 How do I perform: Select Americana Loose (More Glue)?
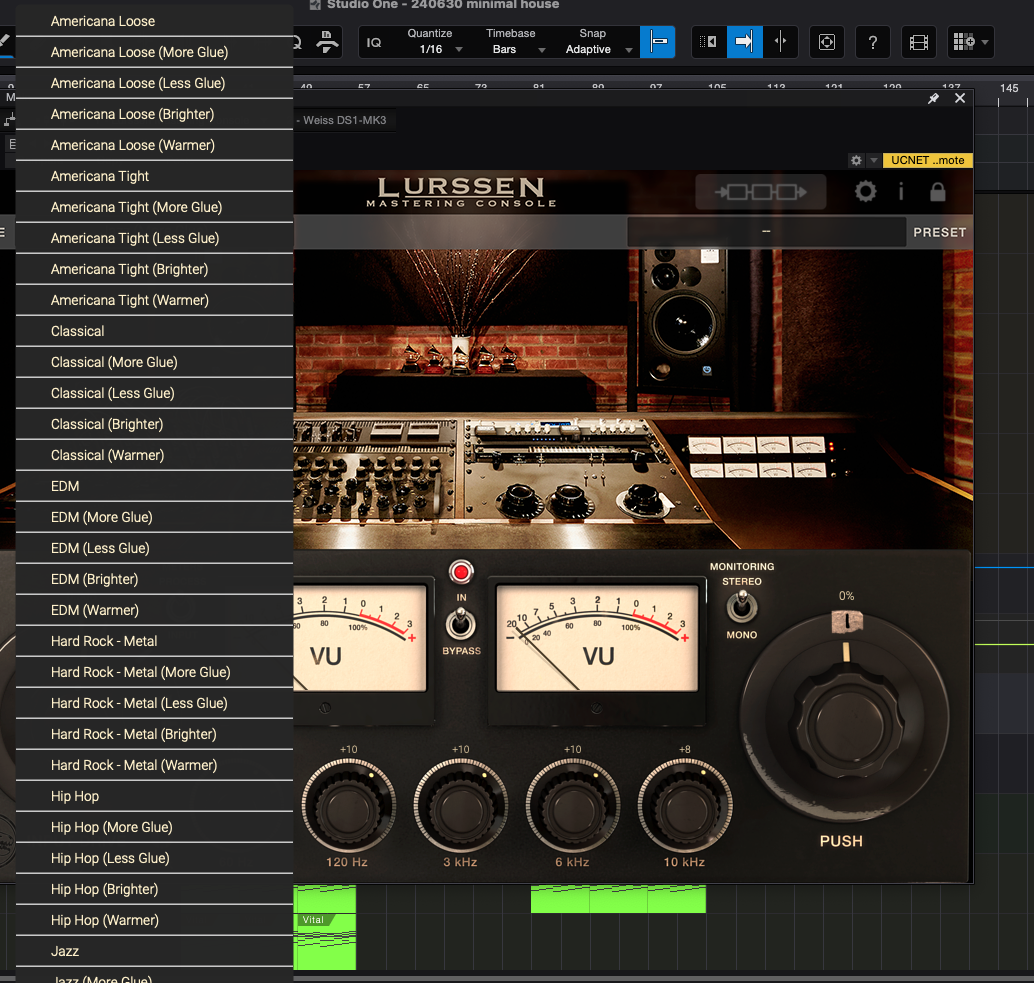pos(154,52)
